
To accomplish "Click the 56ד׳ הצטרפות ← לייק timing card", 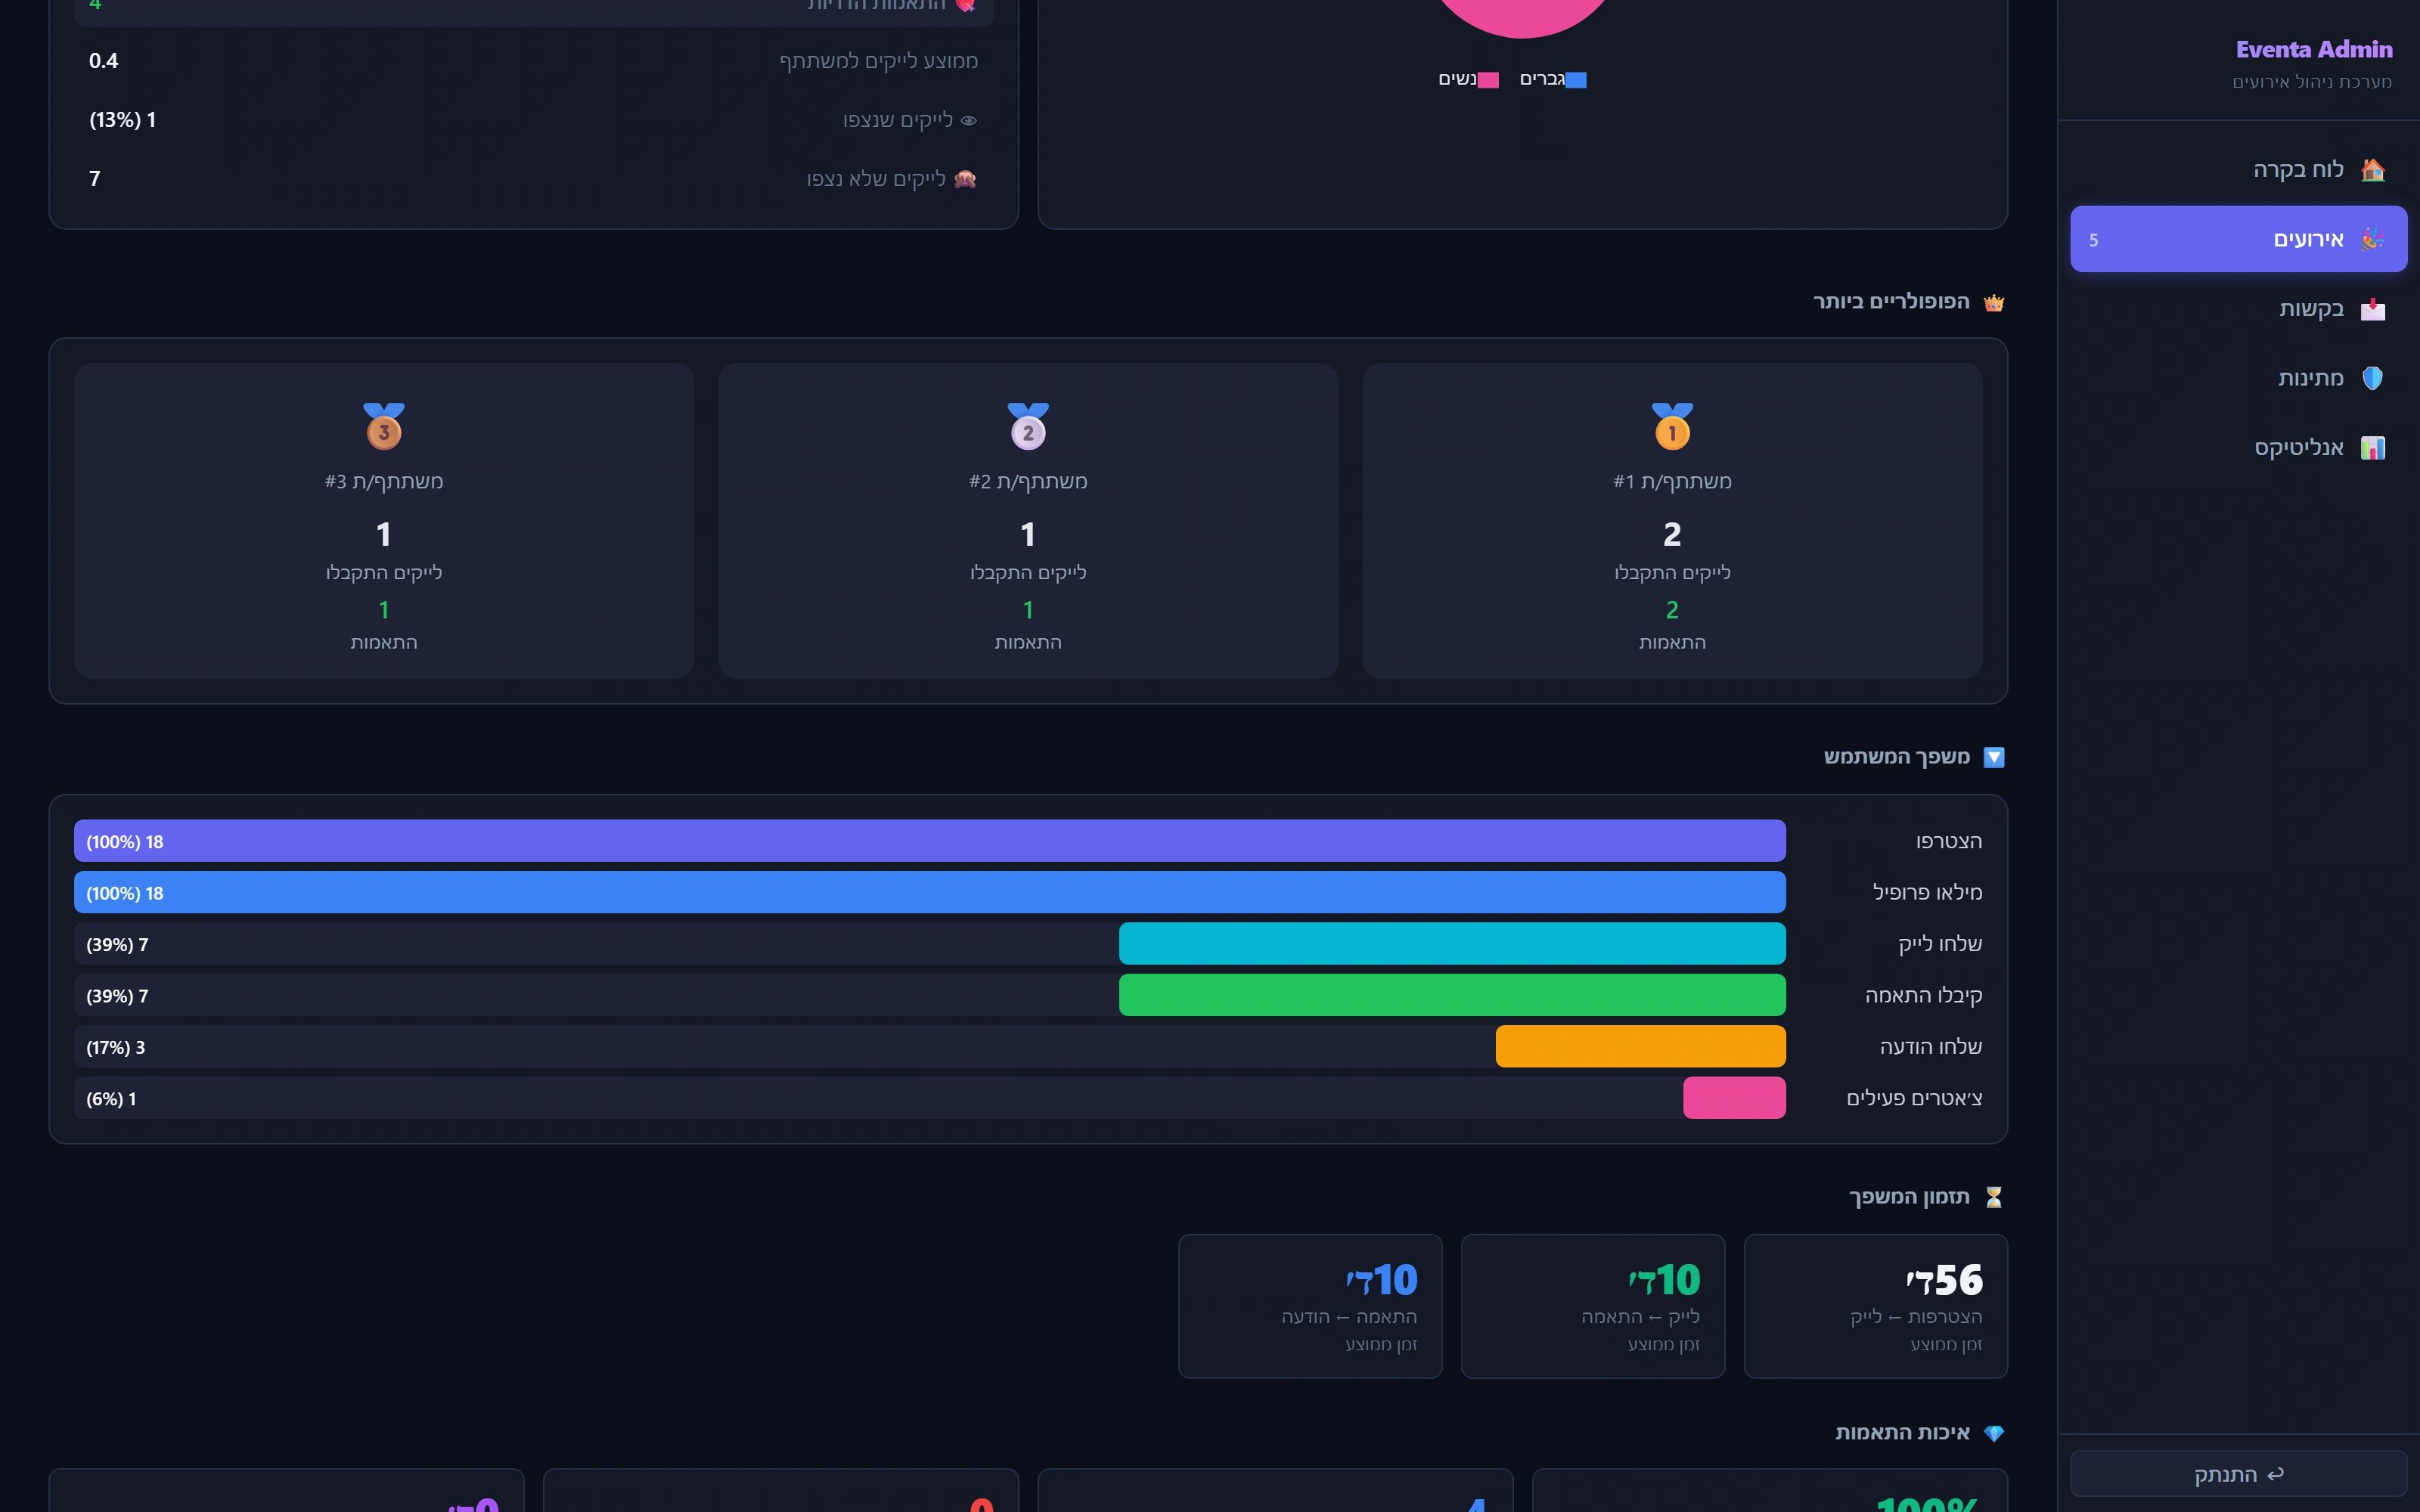I will [1875, 1306].
